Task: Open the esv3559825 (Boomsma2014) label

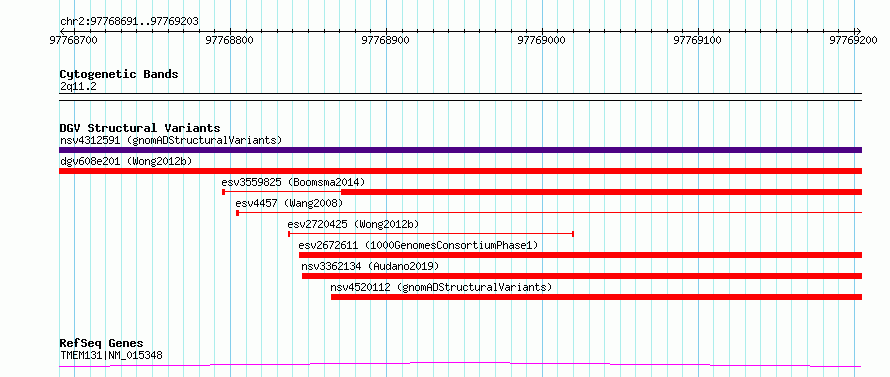Action: (x=293, y=182)
